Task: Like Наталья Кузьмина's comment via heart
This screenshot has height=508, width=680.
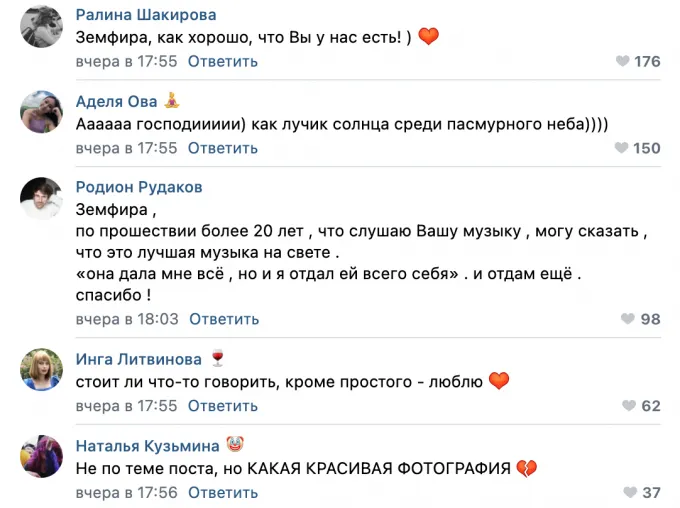Action: click(x=627, y=493)
